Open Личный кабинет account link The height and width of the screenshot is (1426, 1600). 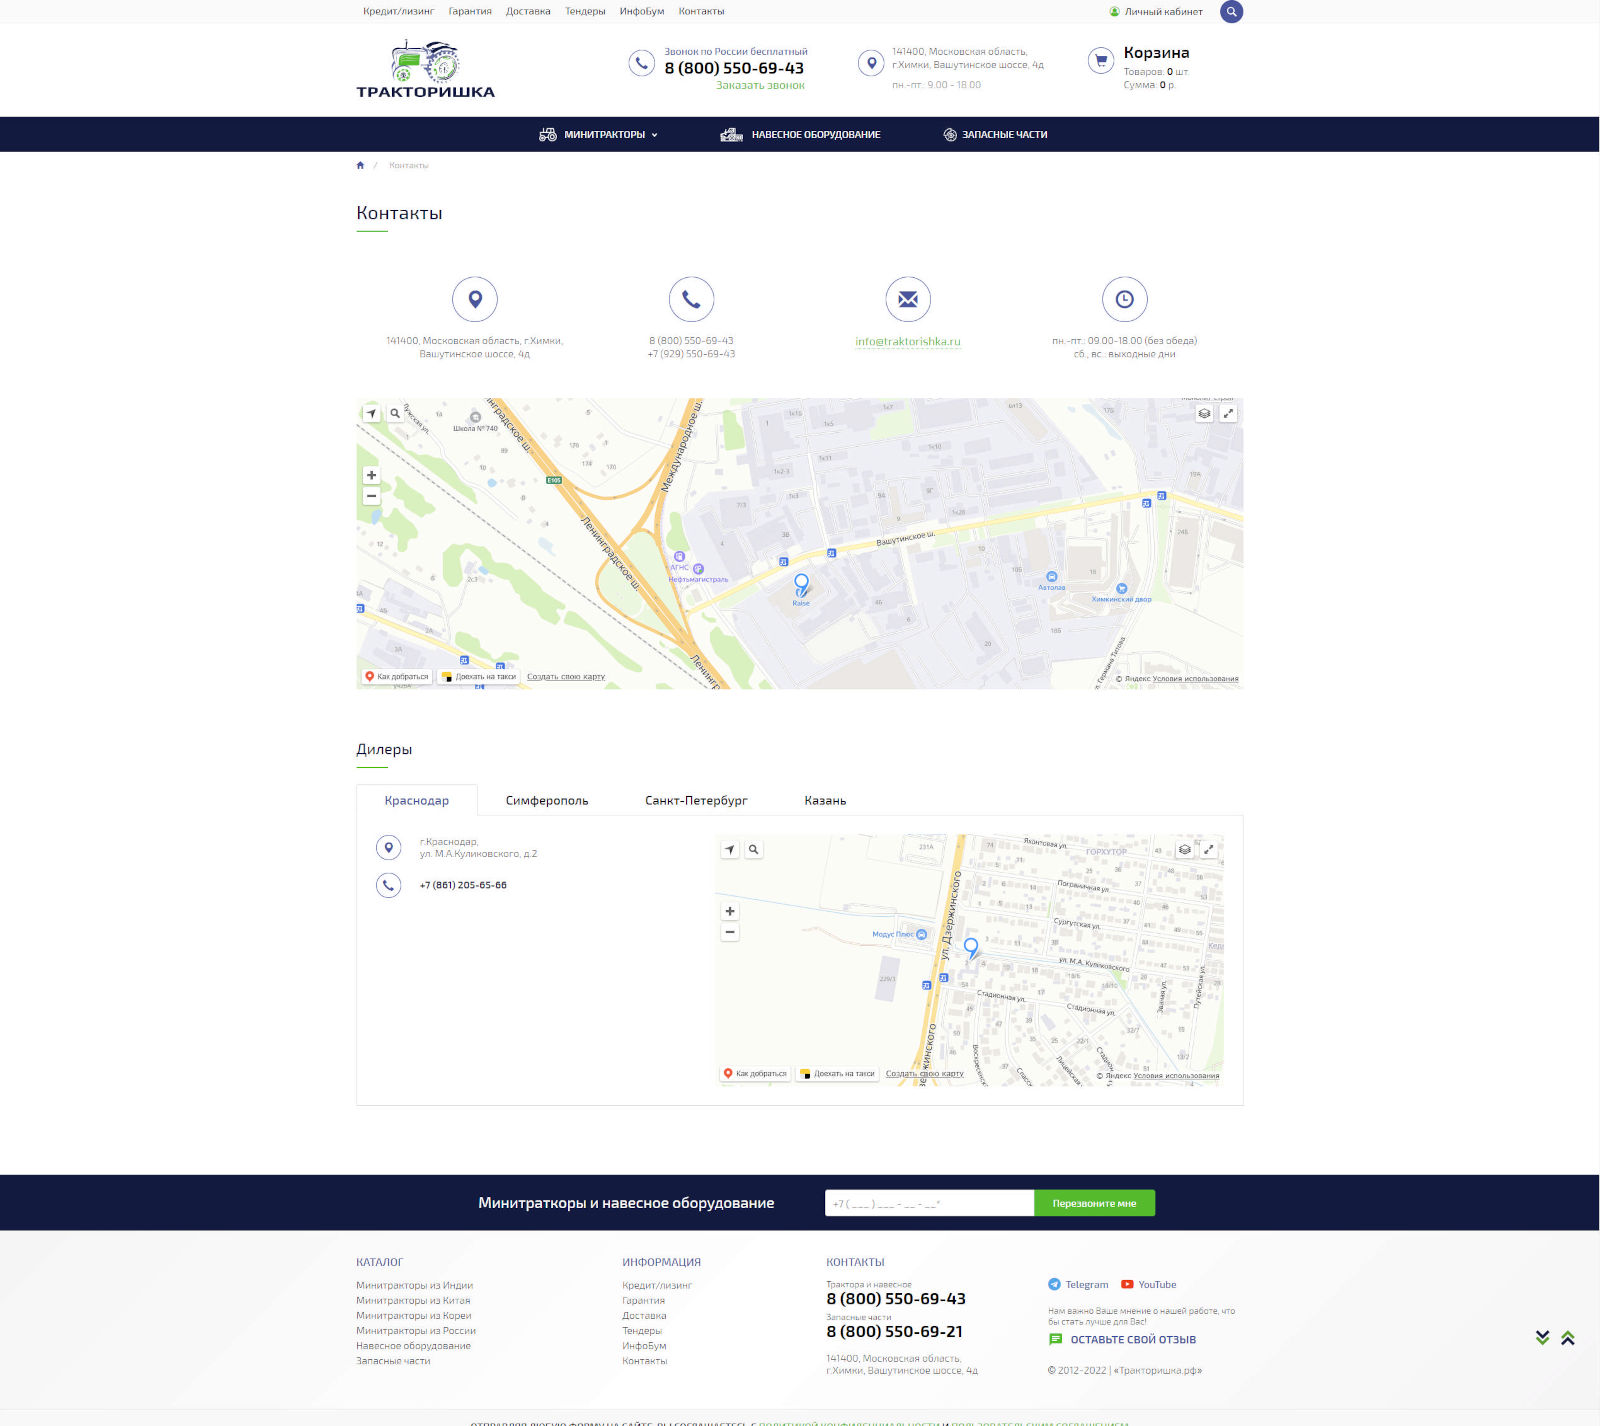1162,12
